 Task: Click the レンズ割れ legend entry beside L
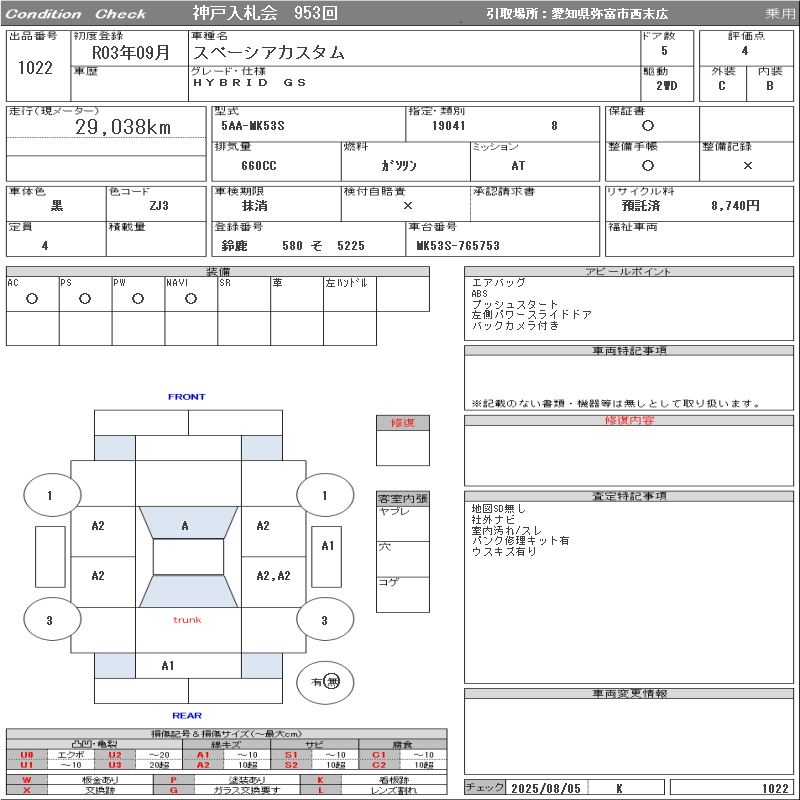pos(393,790)
